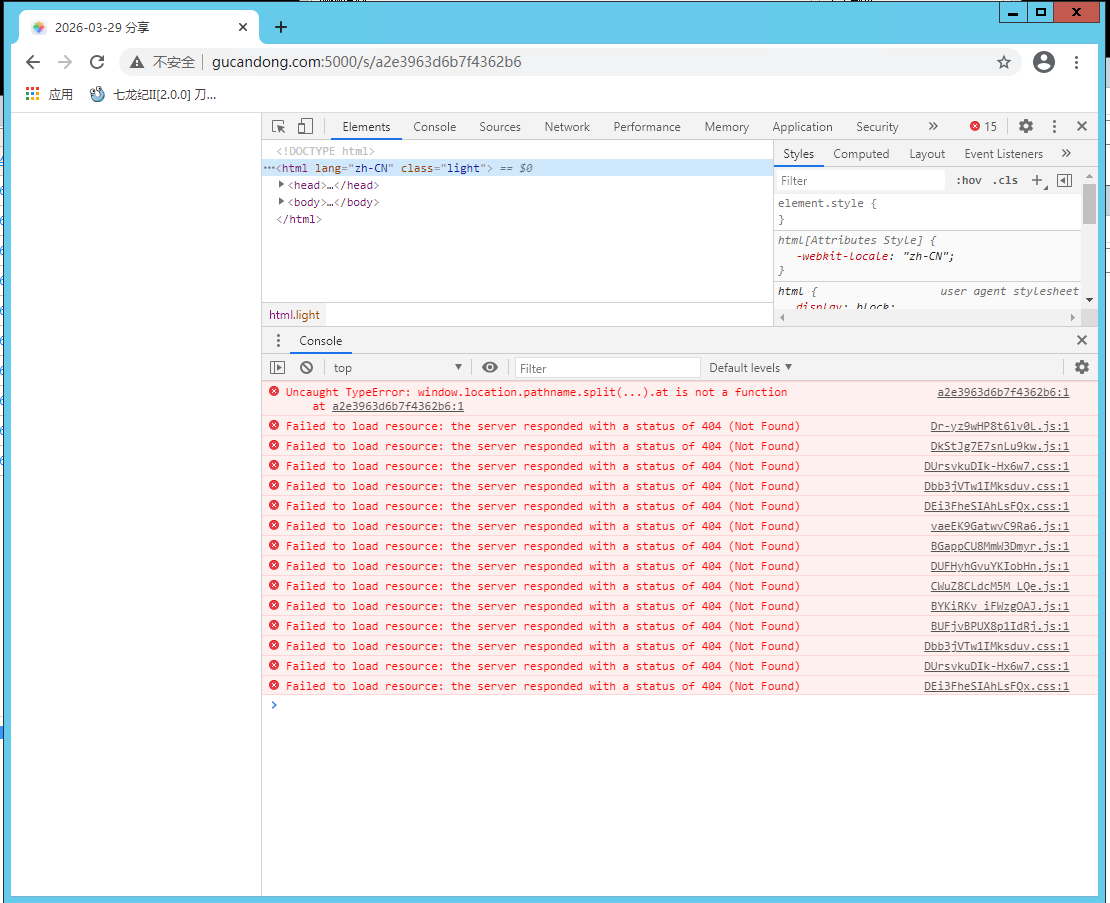Open the Dr-yz9wHP8t6lv0L.js:1 source link
Viewport: 1110px width, 903px height.
tap(1000, 426)
